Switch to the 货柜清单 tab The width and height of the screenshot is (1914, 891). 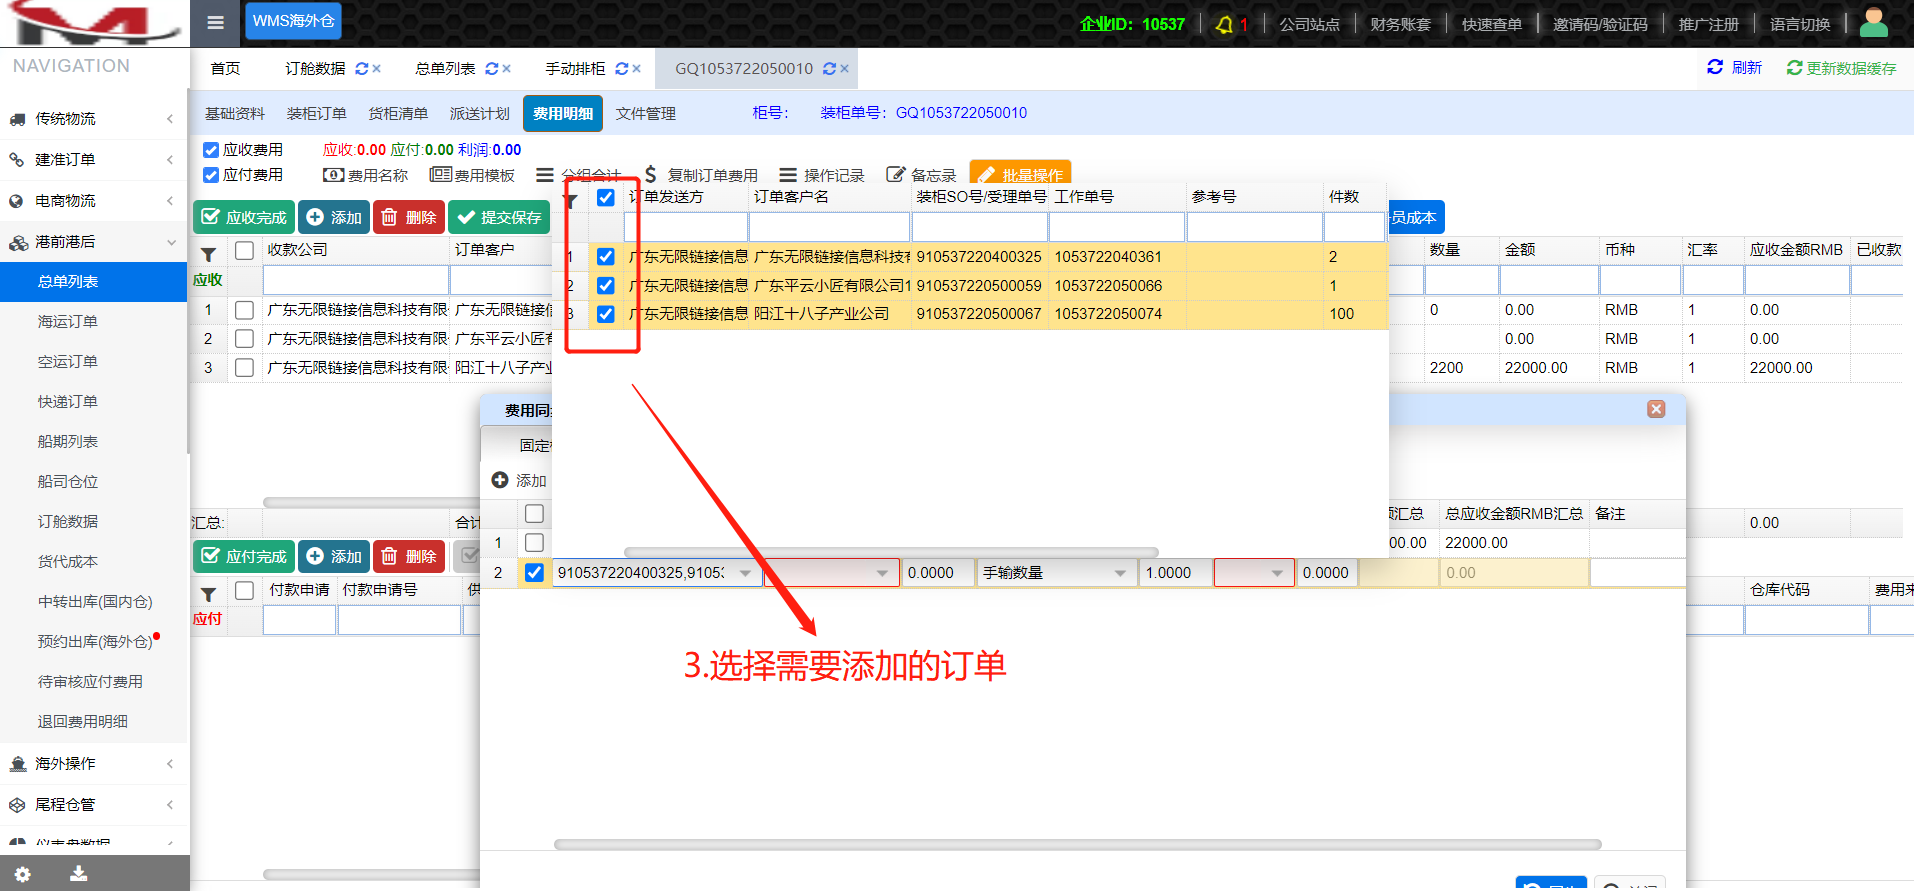click(398, 114)
